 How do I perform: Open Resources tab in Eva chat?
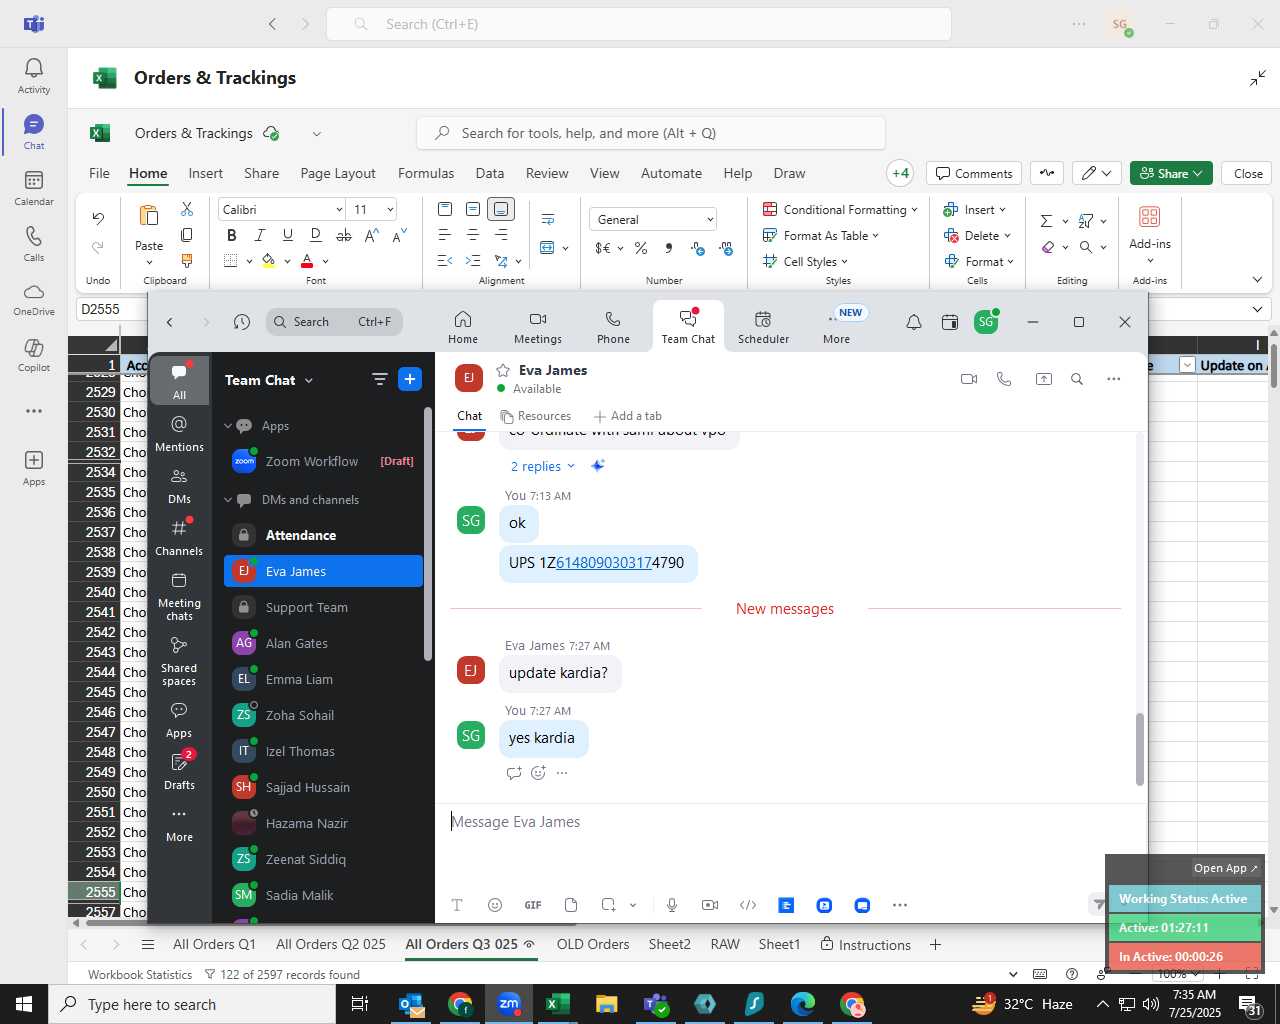coord(536,416)
